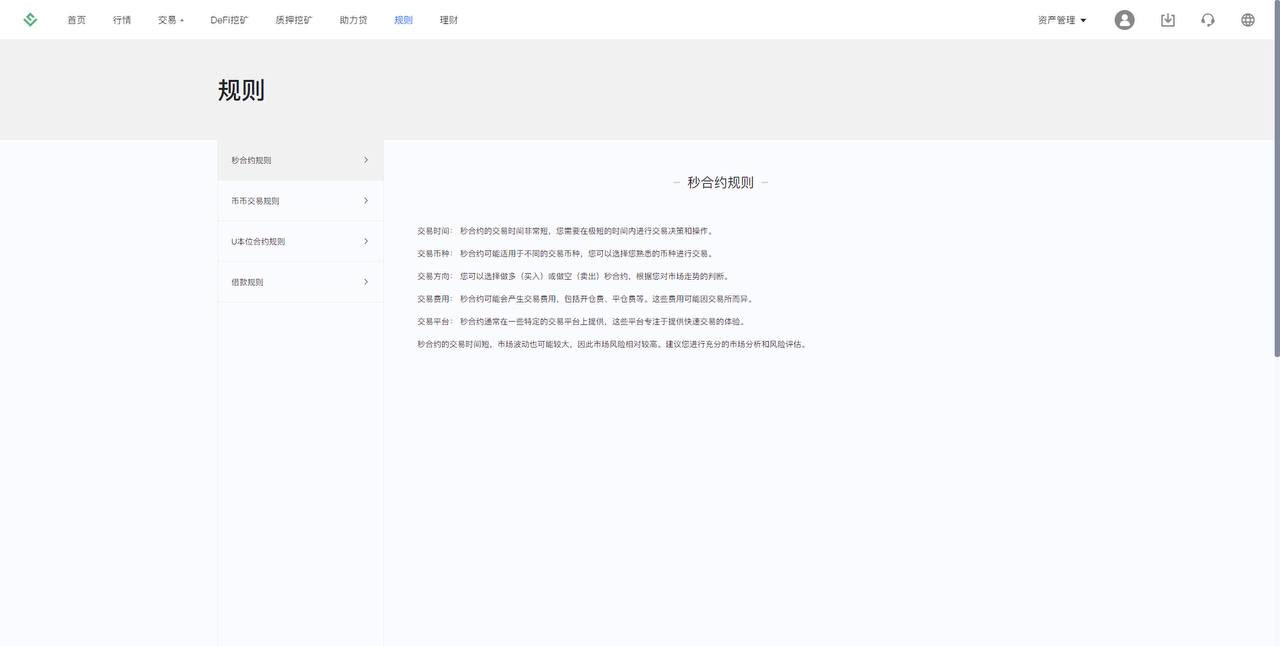Go to the 理财 page
Screen dimensions: 1280x646
coord(449,20)
